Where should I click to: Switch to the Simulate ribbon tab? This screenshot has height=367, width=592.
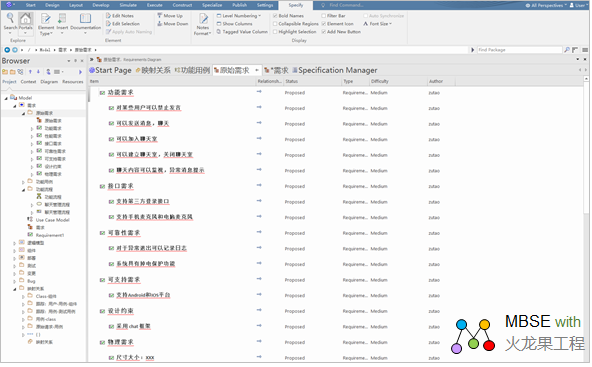pos(128,5)
